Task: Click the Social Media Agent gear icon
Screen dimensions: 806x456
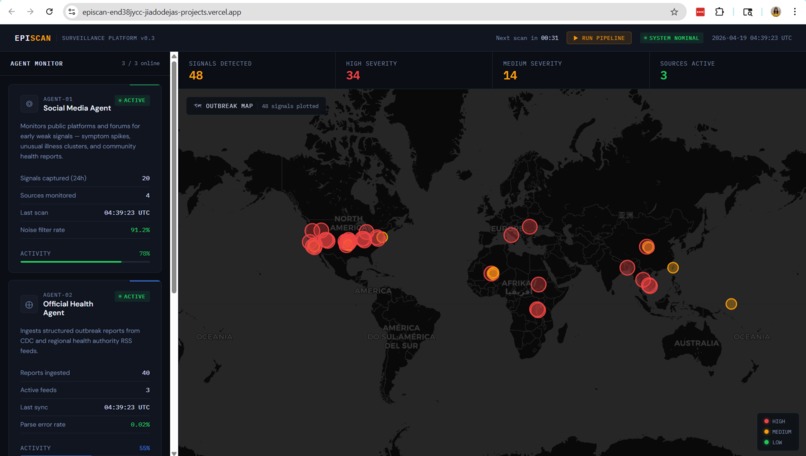Action: click(29, 104)
